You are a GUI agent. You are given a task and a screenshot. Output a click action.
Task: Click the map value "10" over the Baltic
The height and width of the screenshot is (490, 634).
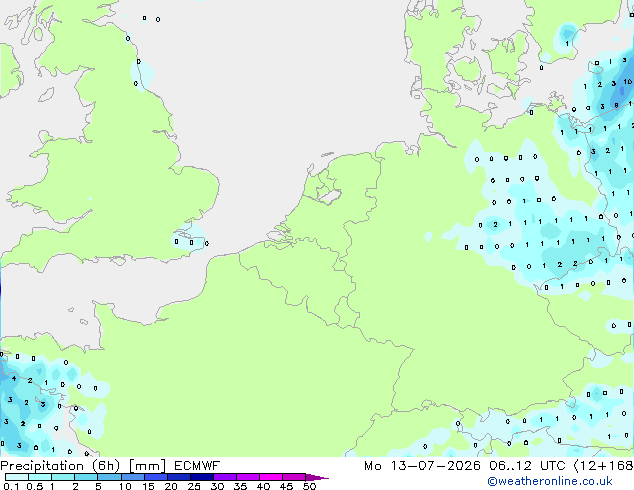click(x=628, y=82)
